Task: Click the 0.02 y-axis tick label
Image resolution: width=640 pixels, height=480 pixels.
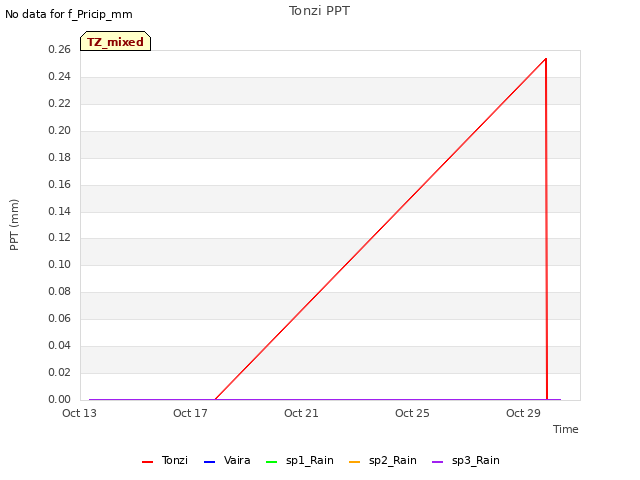Action: click(x=60, y=372)
